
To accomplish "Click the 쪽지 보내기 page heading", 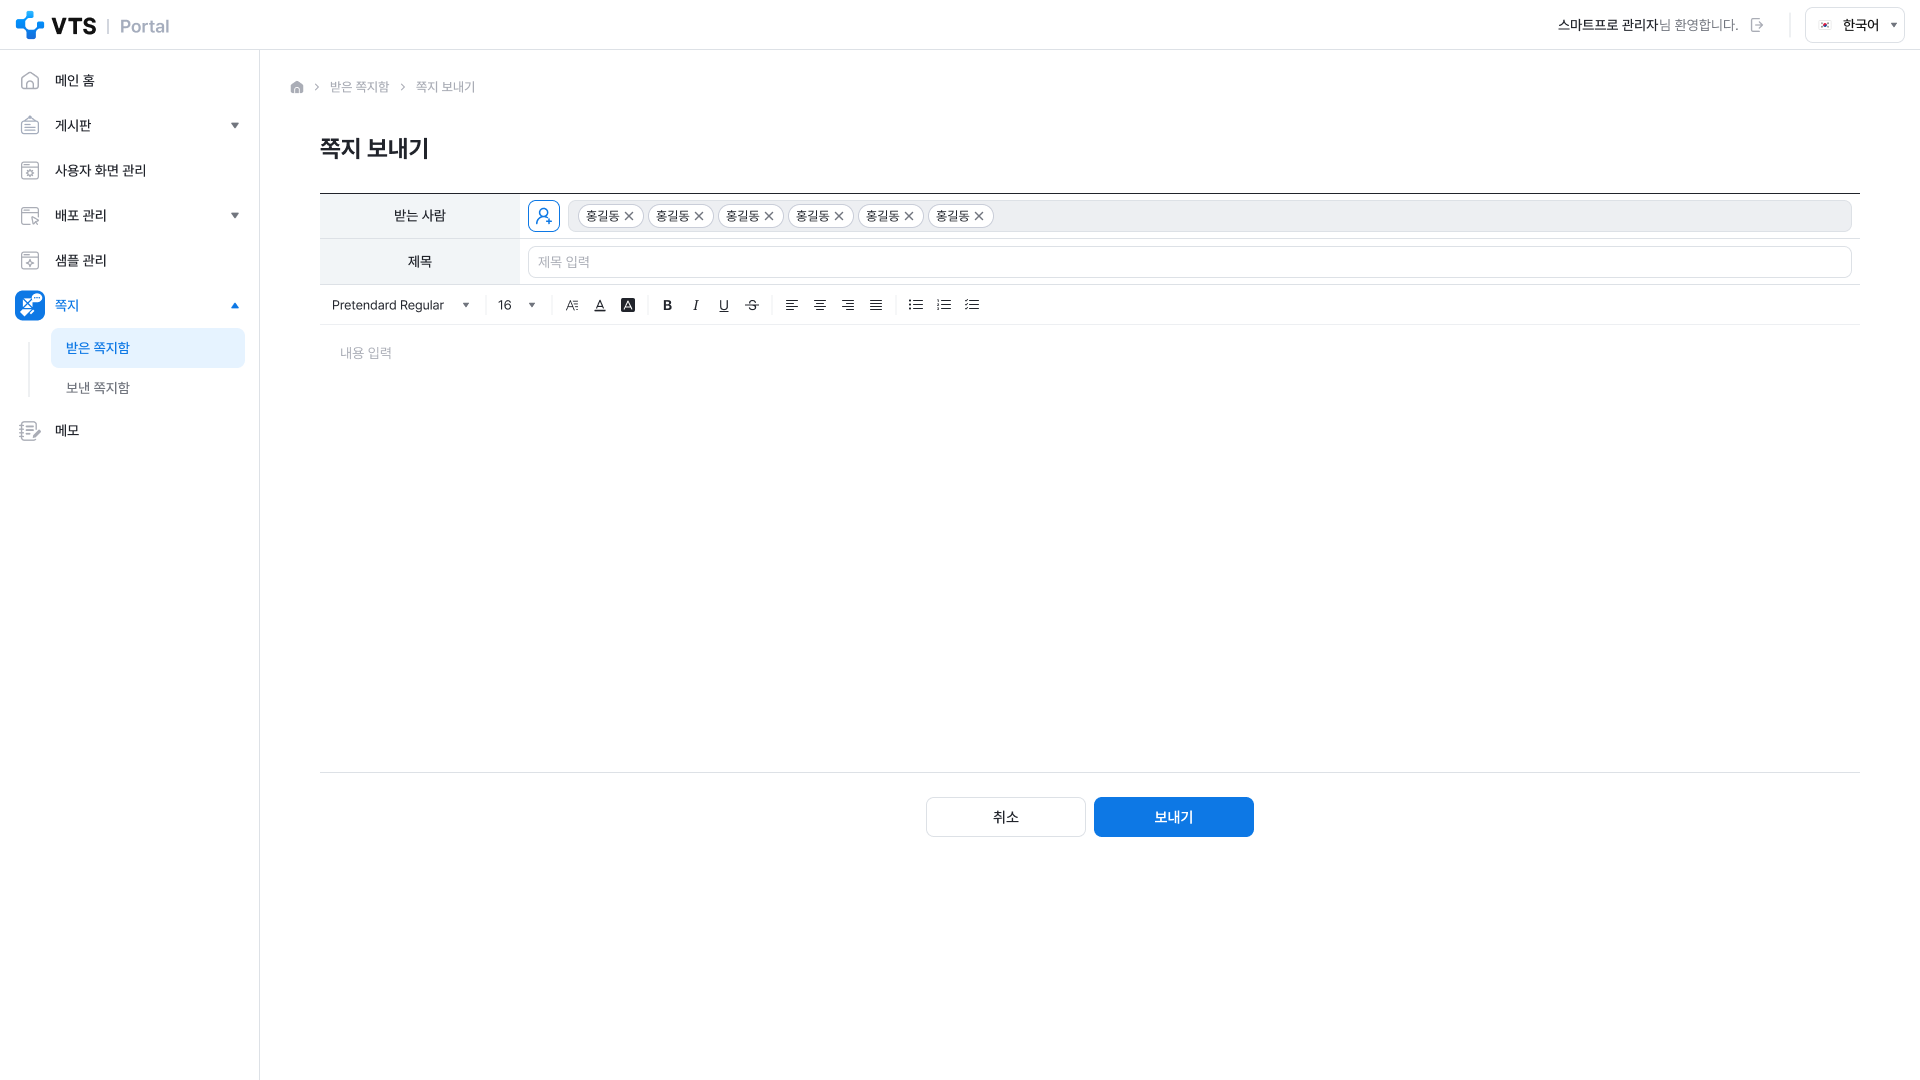I will tap(374, 148).
